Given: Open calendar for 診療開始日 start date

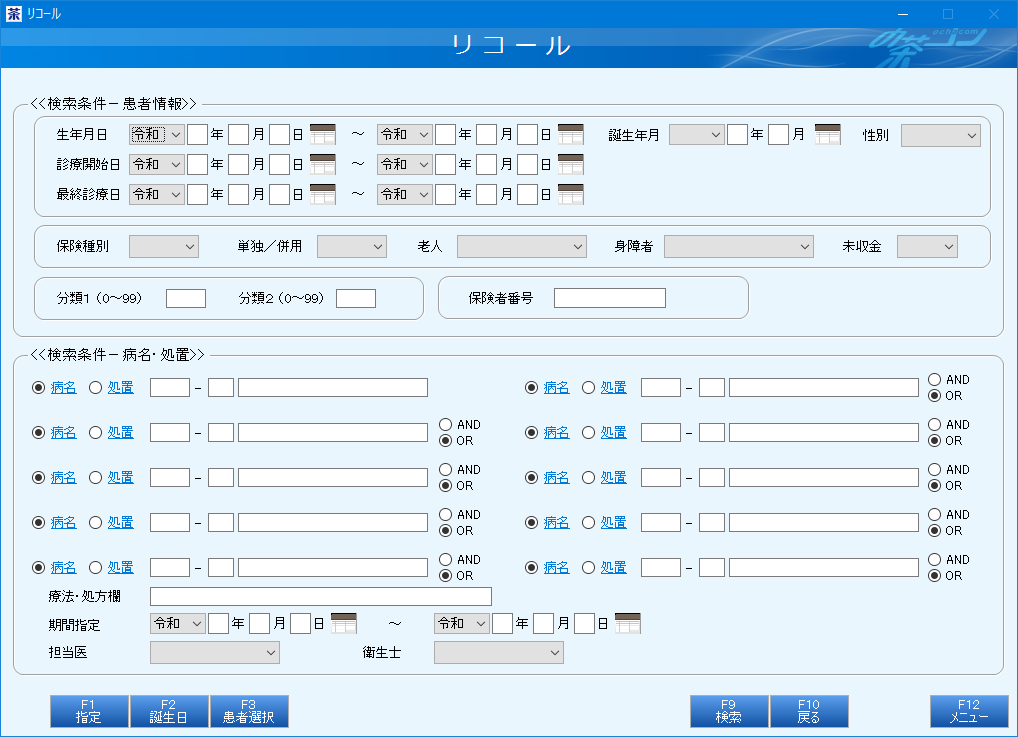Looking at the screenshot, I should tap(323, 164).
